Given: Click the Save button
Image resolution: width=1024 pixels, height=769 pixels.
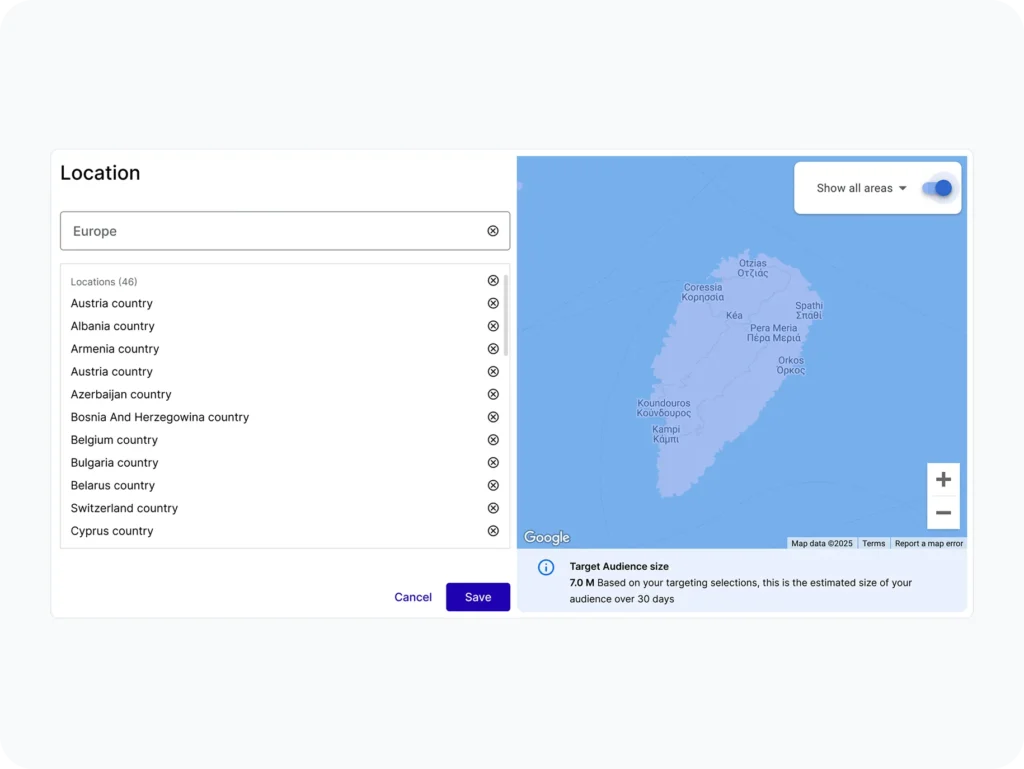Looking at the screenshot, I should (478, 597).
